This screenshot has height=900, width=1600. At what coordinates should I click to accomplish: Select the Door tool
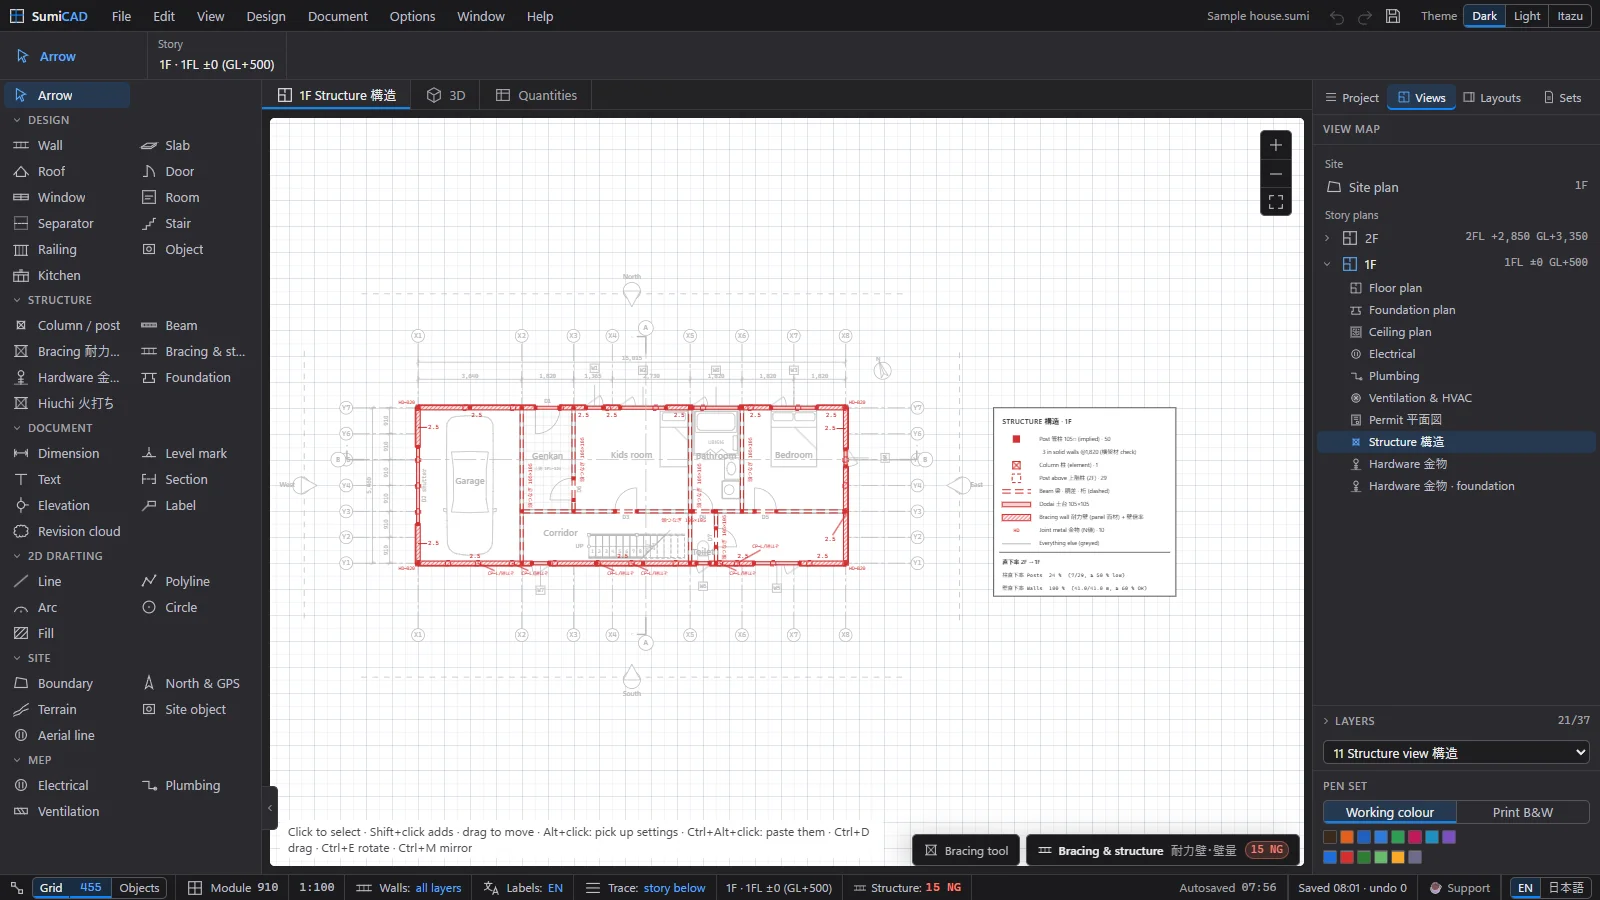coord(194,171)
